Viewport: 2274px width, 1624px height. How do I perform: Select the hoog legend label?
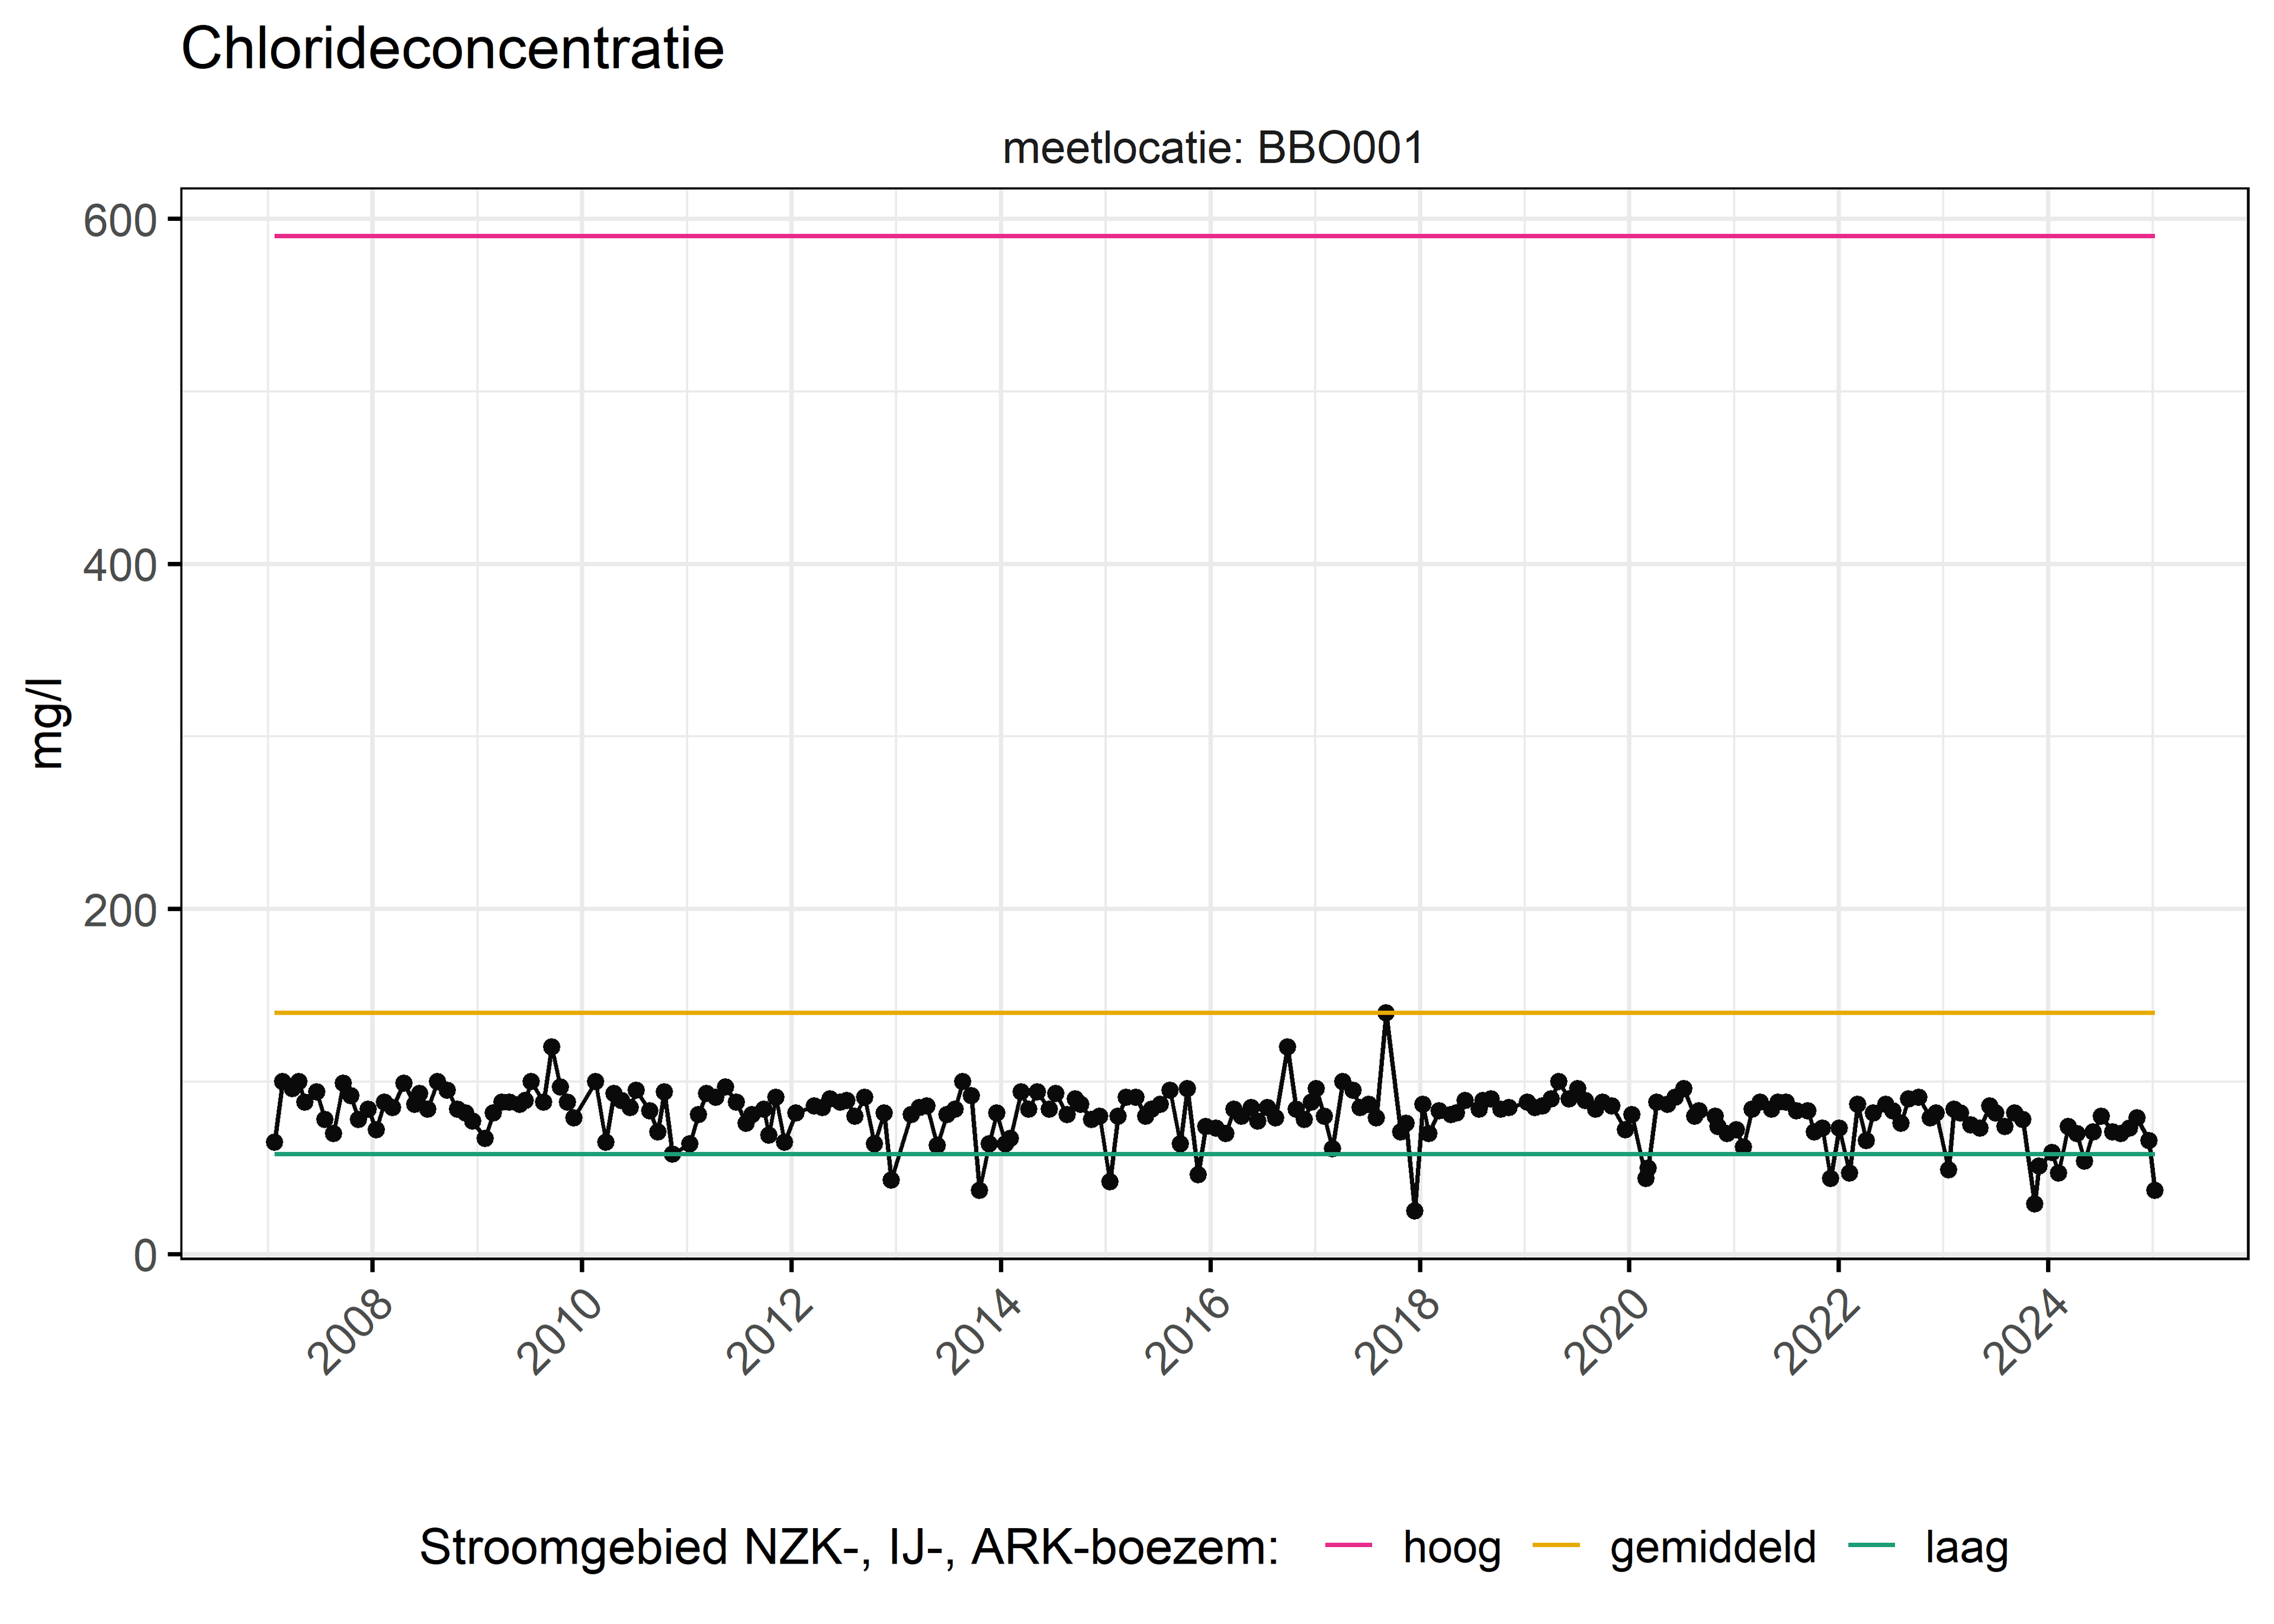[1452, 1548]
